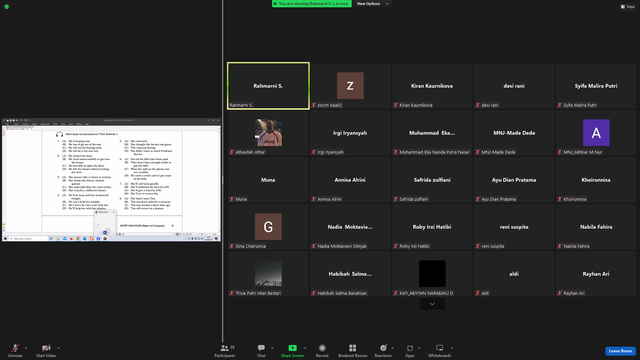Click the viewing Rahmarni S.'s screen banner
This screenshot has width=640, height=360.
(x=311, y=4)
